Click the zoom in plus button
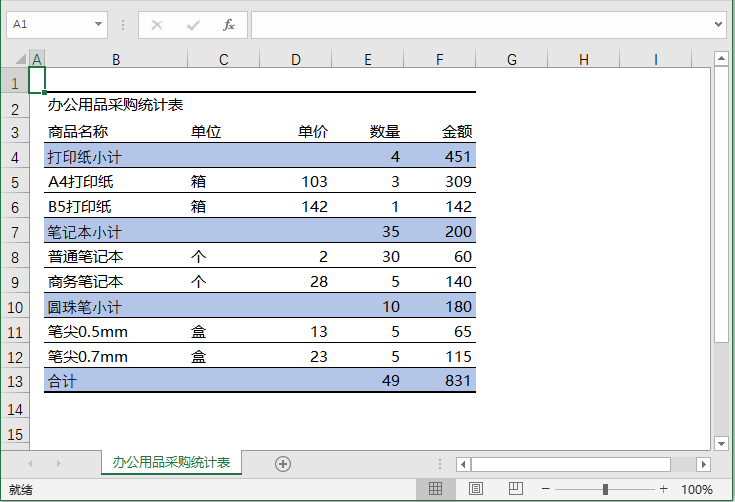The height and width of the screenshot is (502, 735). (x=663, y=489)
